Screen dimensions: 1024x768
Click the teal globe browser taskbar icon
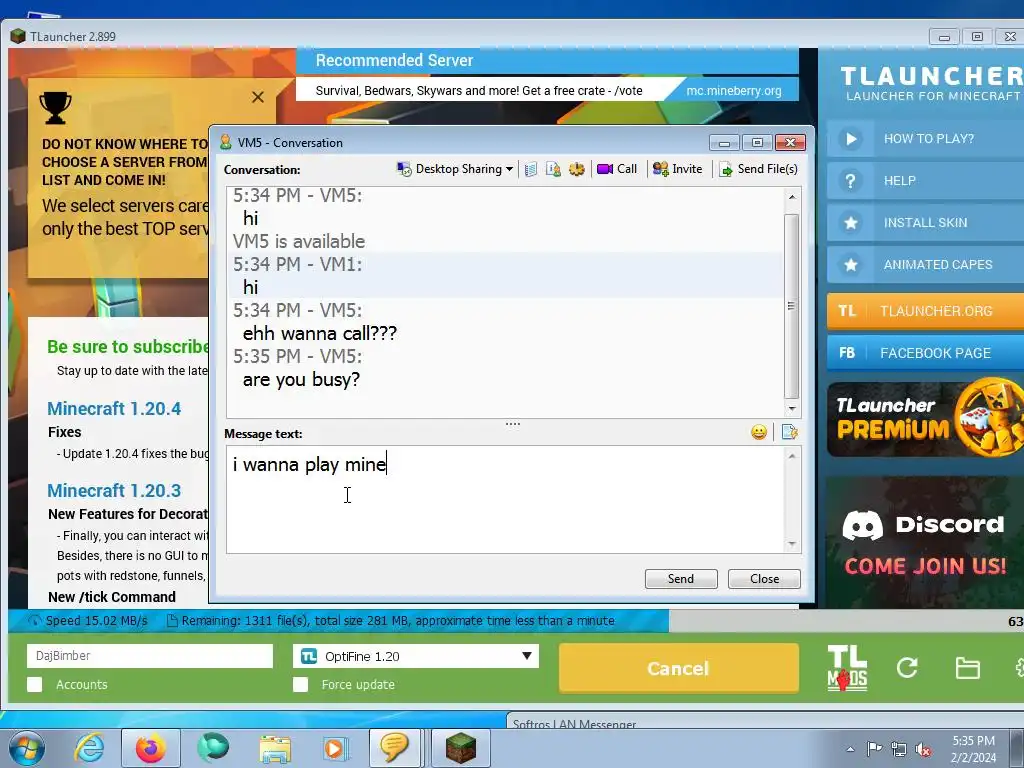point(213,748)
